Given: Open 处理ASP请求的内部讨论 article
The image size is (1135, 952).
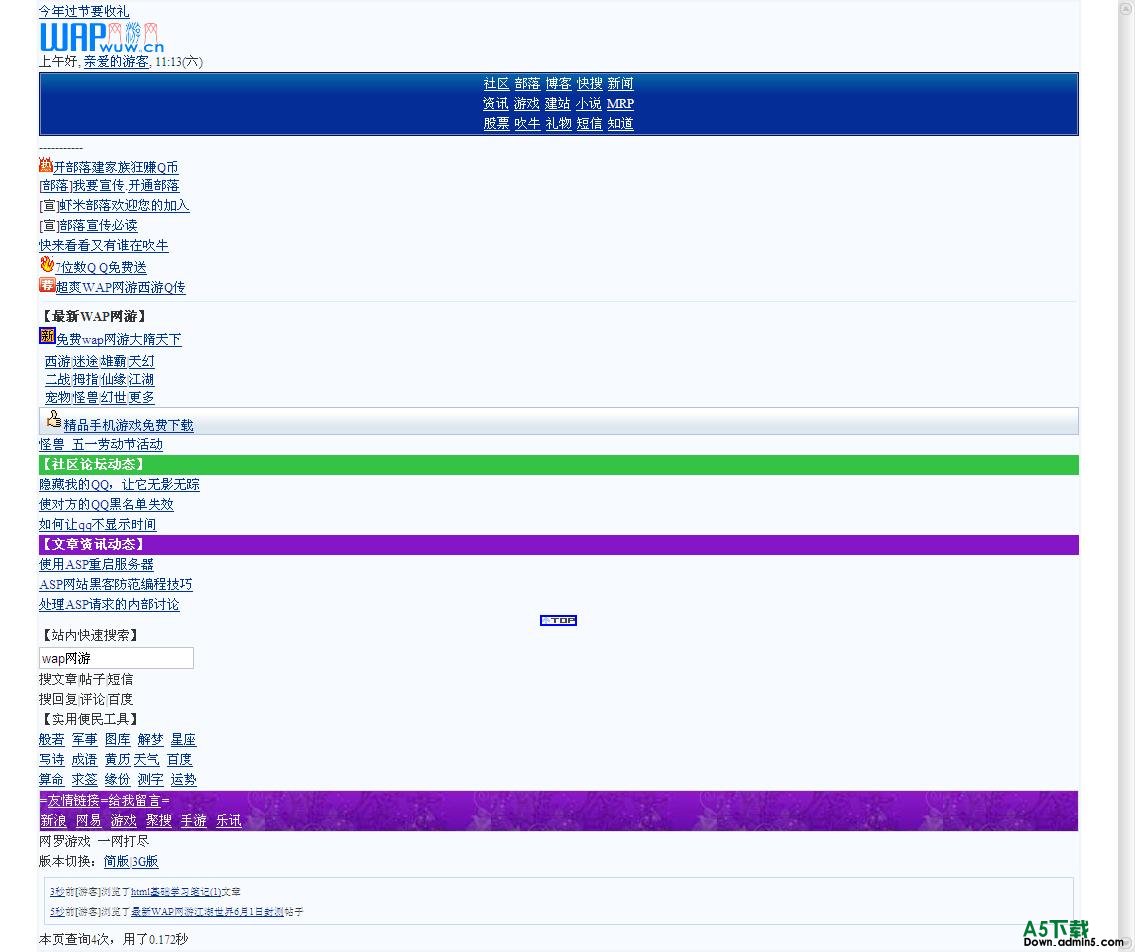Looking at the screenshot, I should click(109, 605).
